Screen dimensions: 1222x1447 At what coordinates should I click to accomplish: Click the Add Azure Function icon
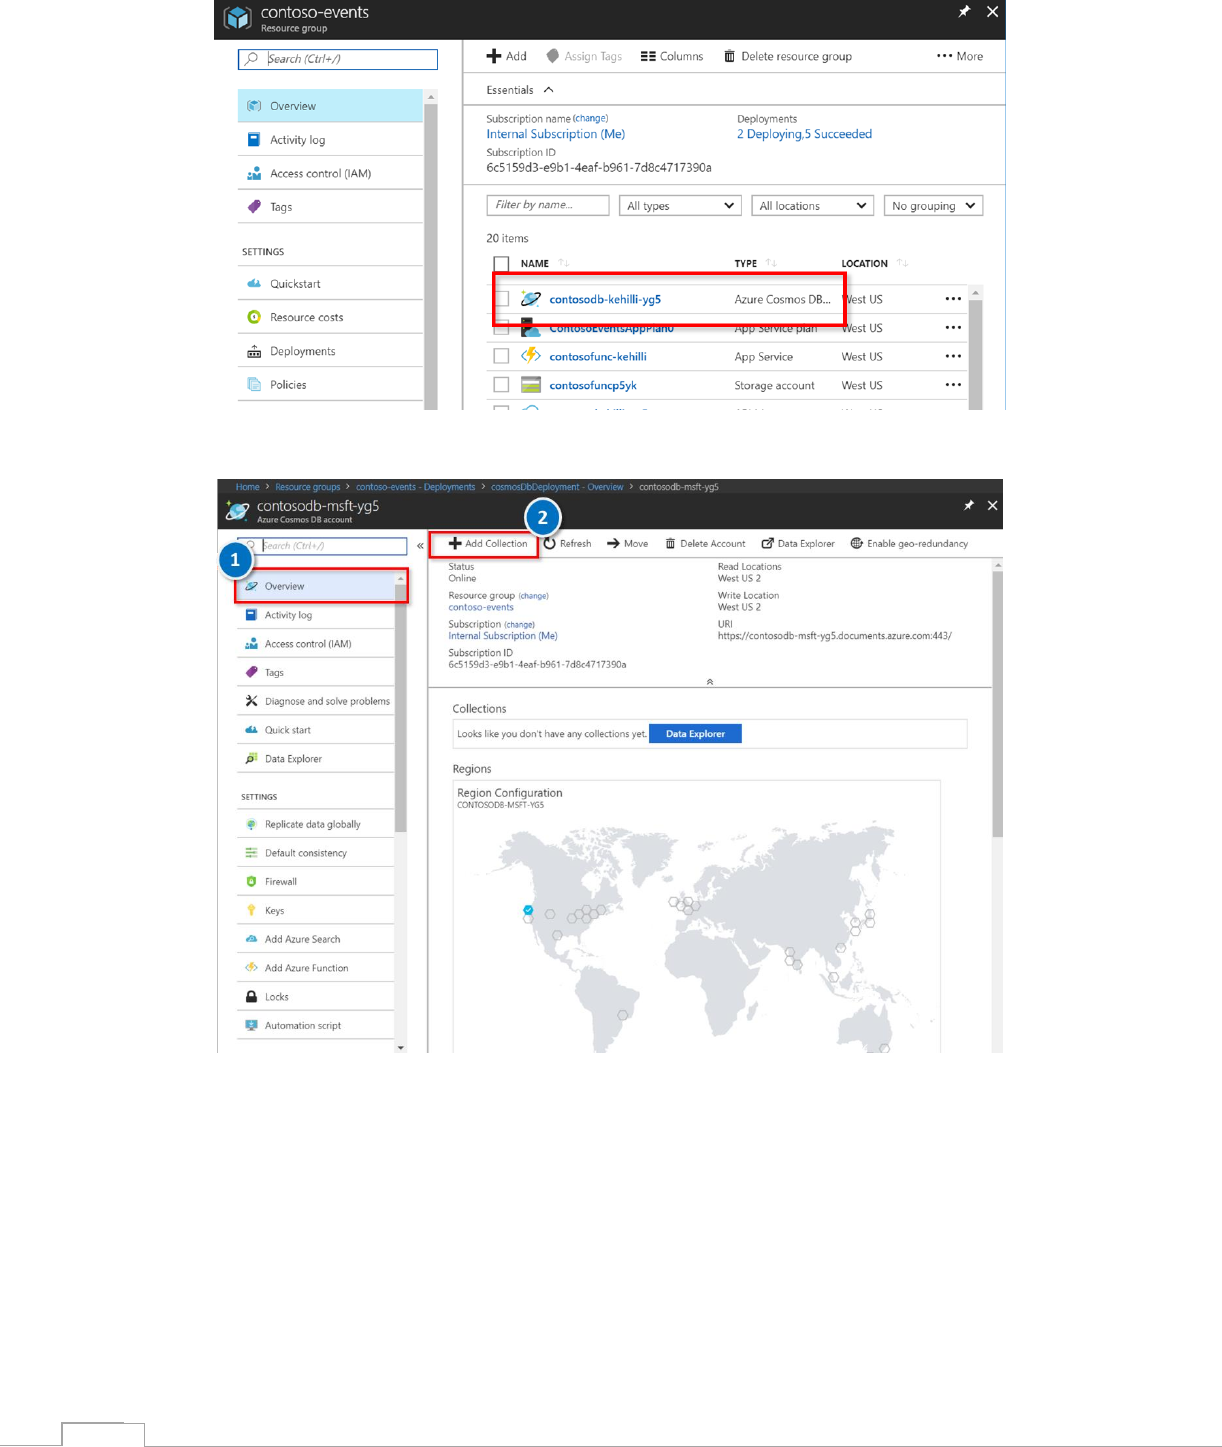[x=251, y=968]
